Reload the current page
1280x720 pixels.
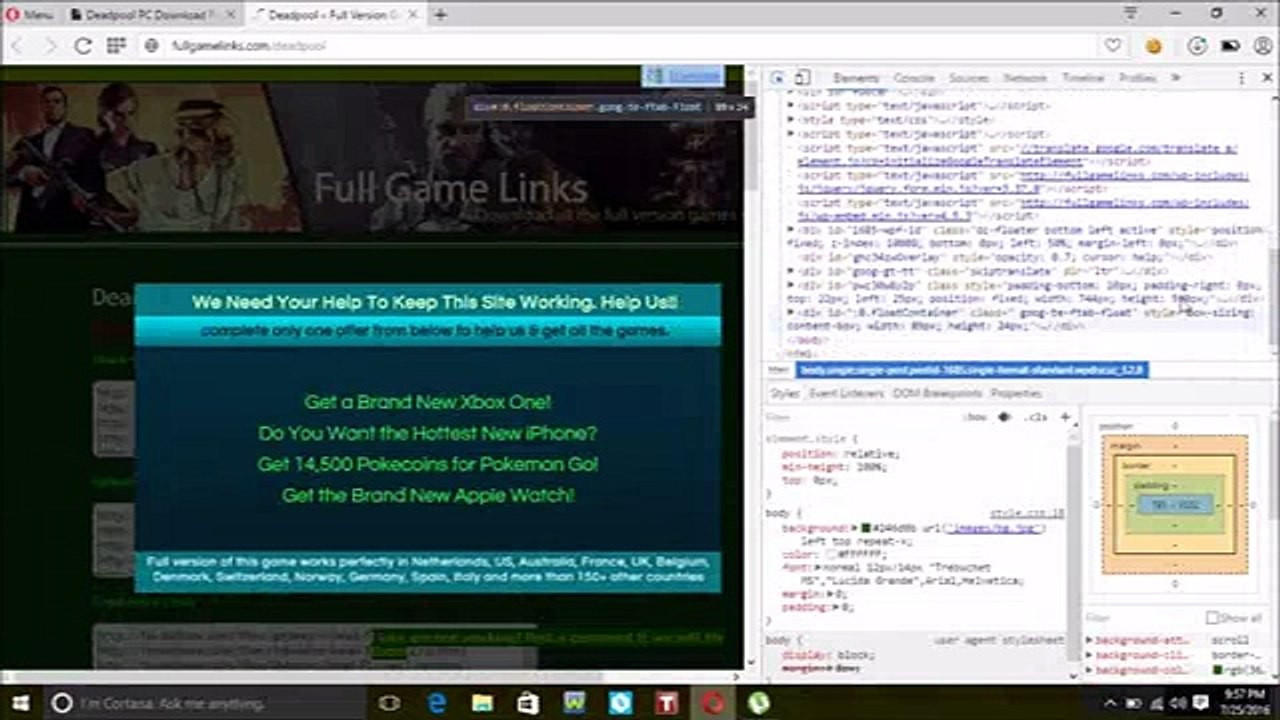[x=83, y=46]
